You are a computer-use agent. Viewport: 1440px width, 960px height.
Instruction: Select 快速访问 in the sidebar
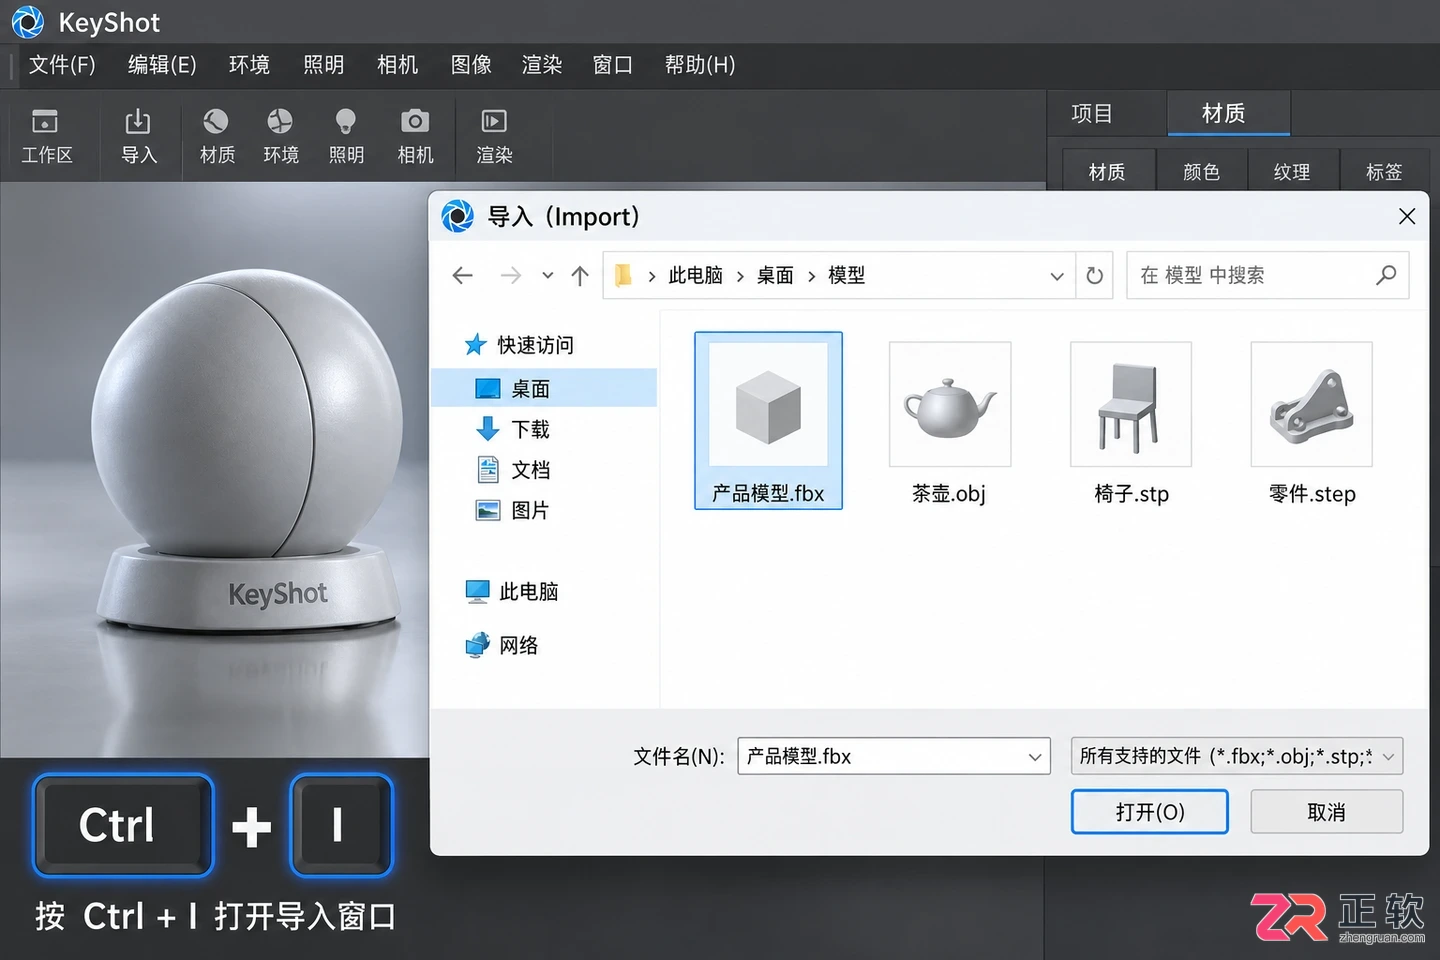pyautogui.click(x=520, y=345)
